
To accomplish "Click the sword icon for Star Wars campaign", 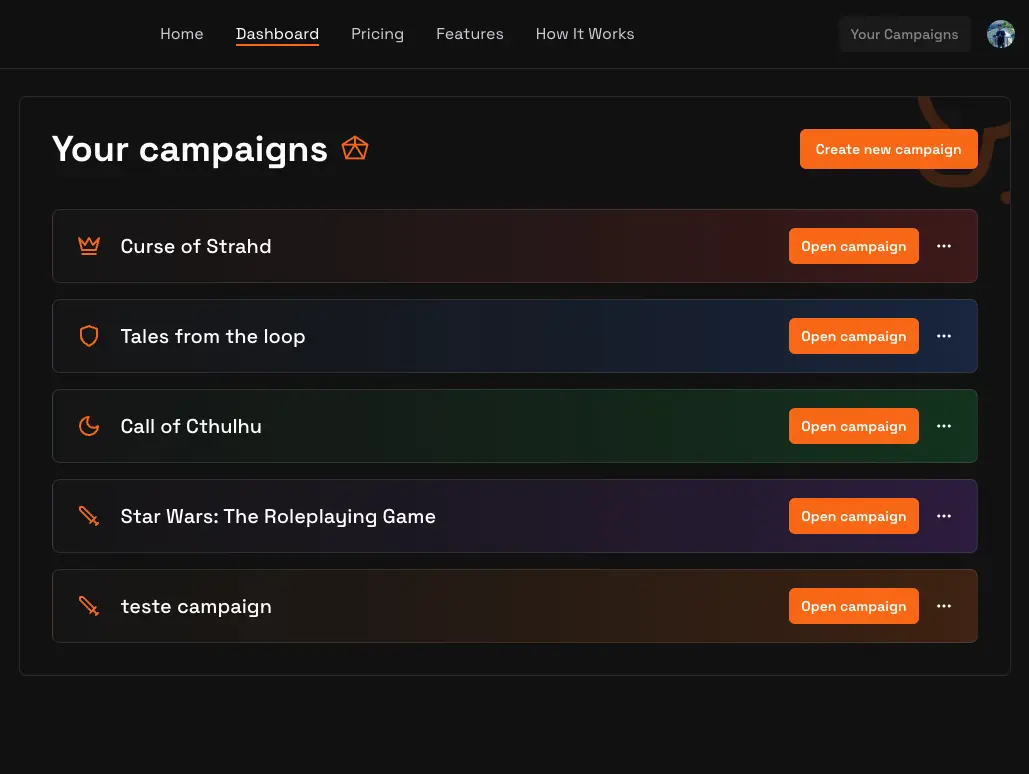I will point(89,516).
